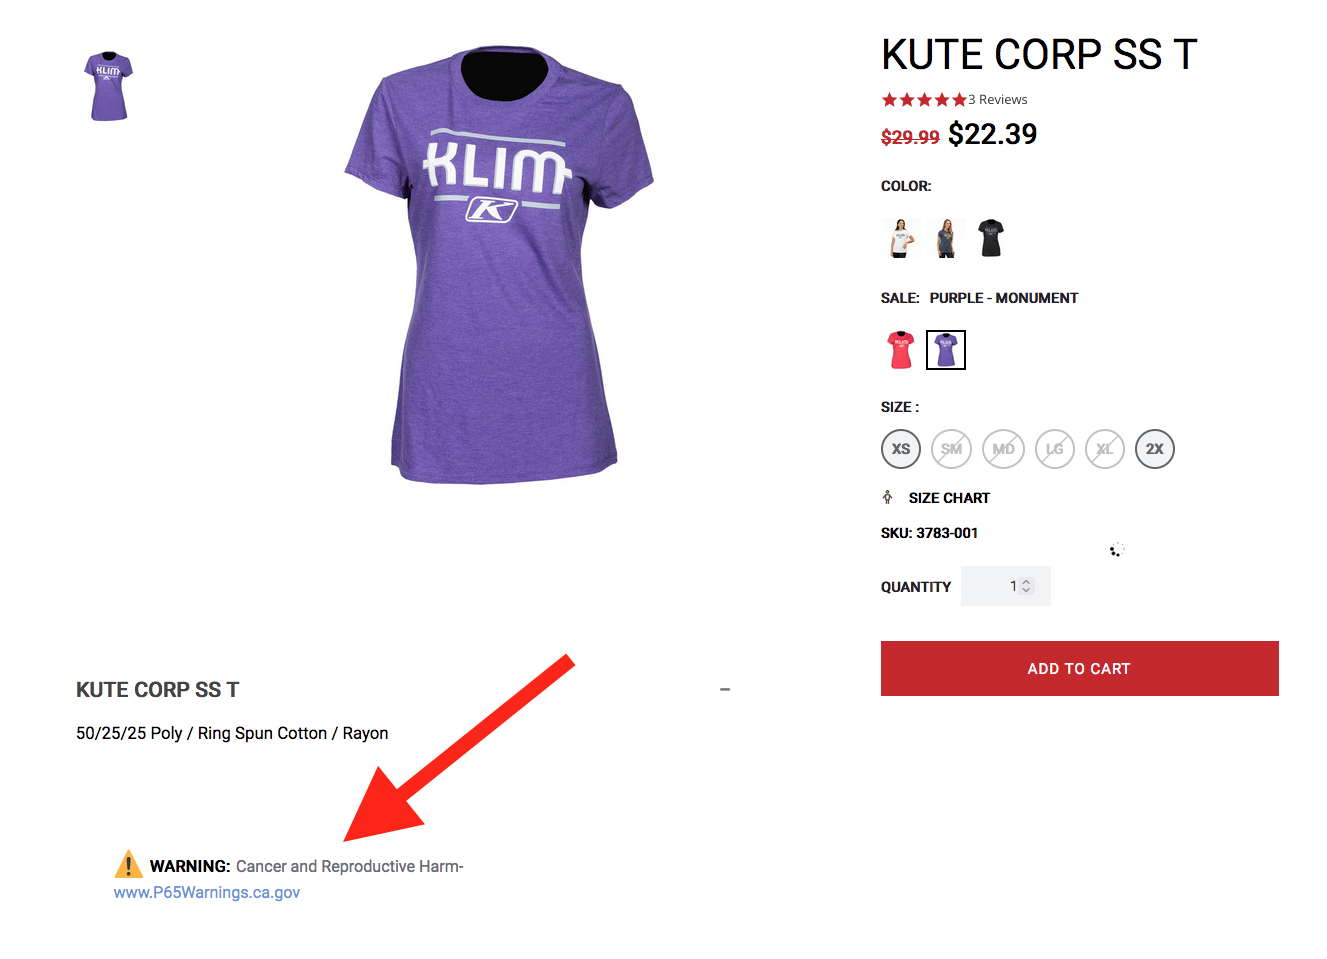Select the white shirt color option
The width and height of the screenshot is (1327, 959).
coord(900,238)
